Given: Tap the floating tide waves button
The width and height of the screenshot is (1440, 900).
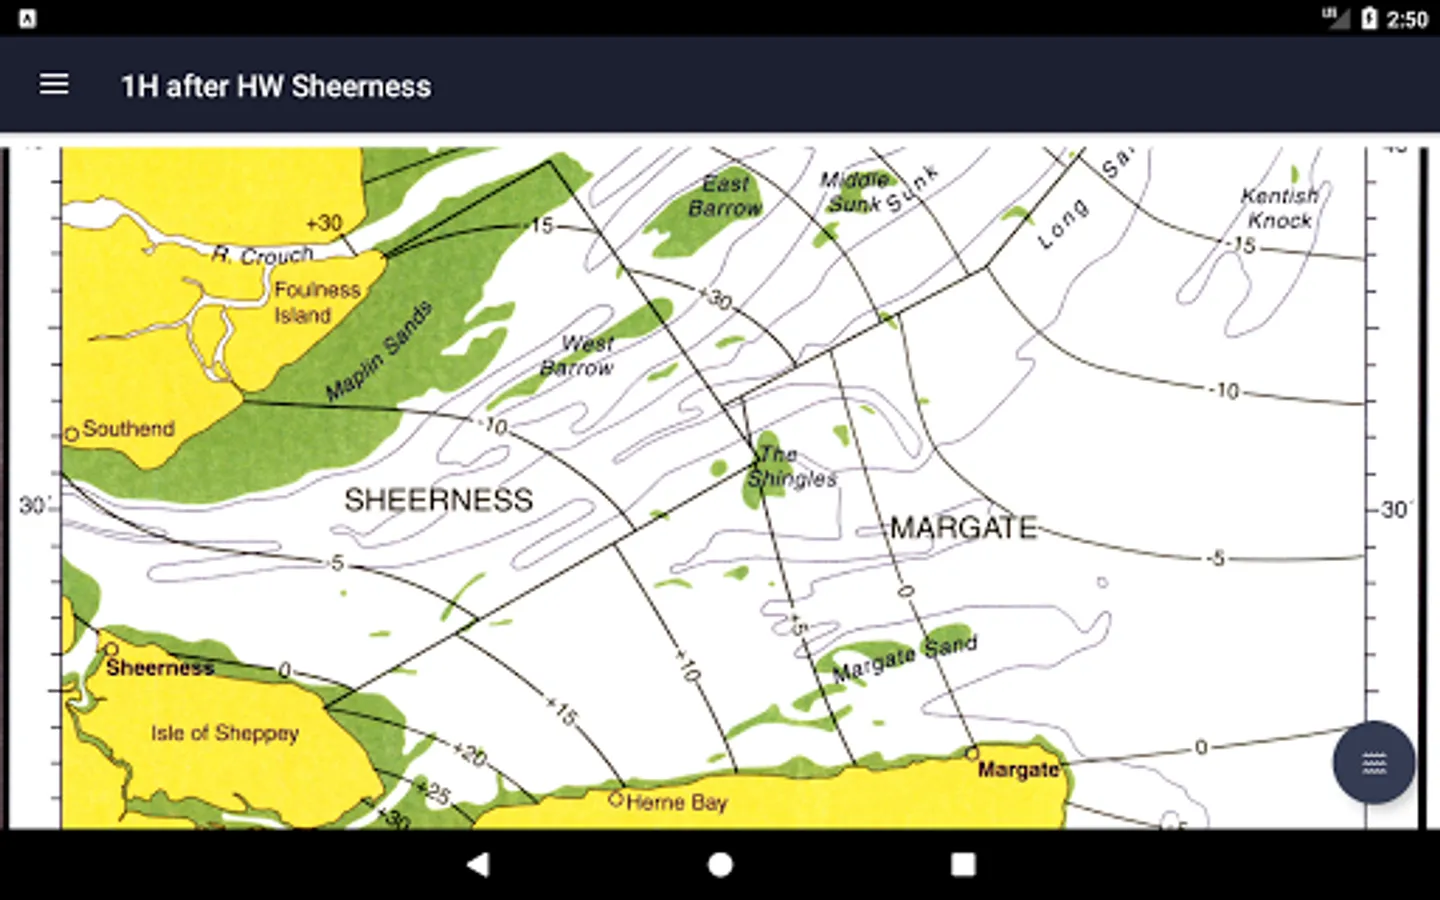Looking at the screenshot, I should (1374, 763).
